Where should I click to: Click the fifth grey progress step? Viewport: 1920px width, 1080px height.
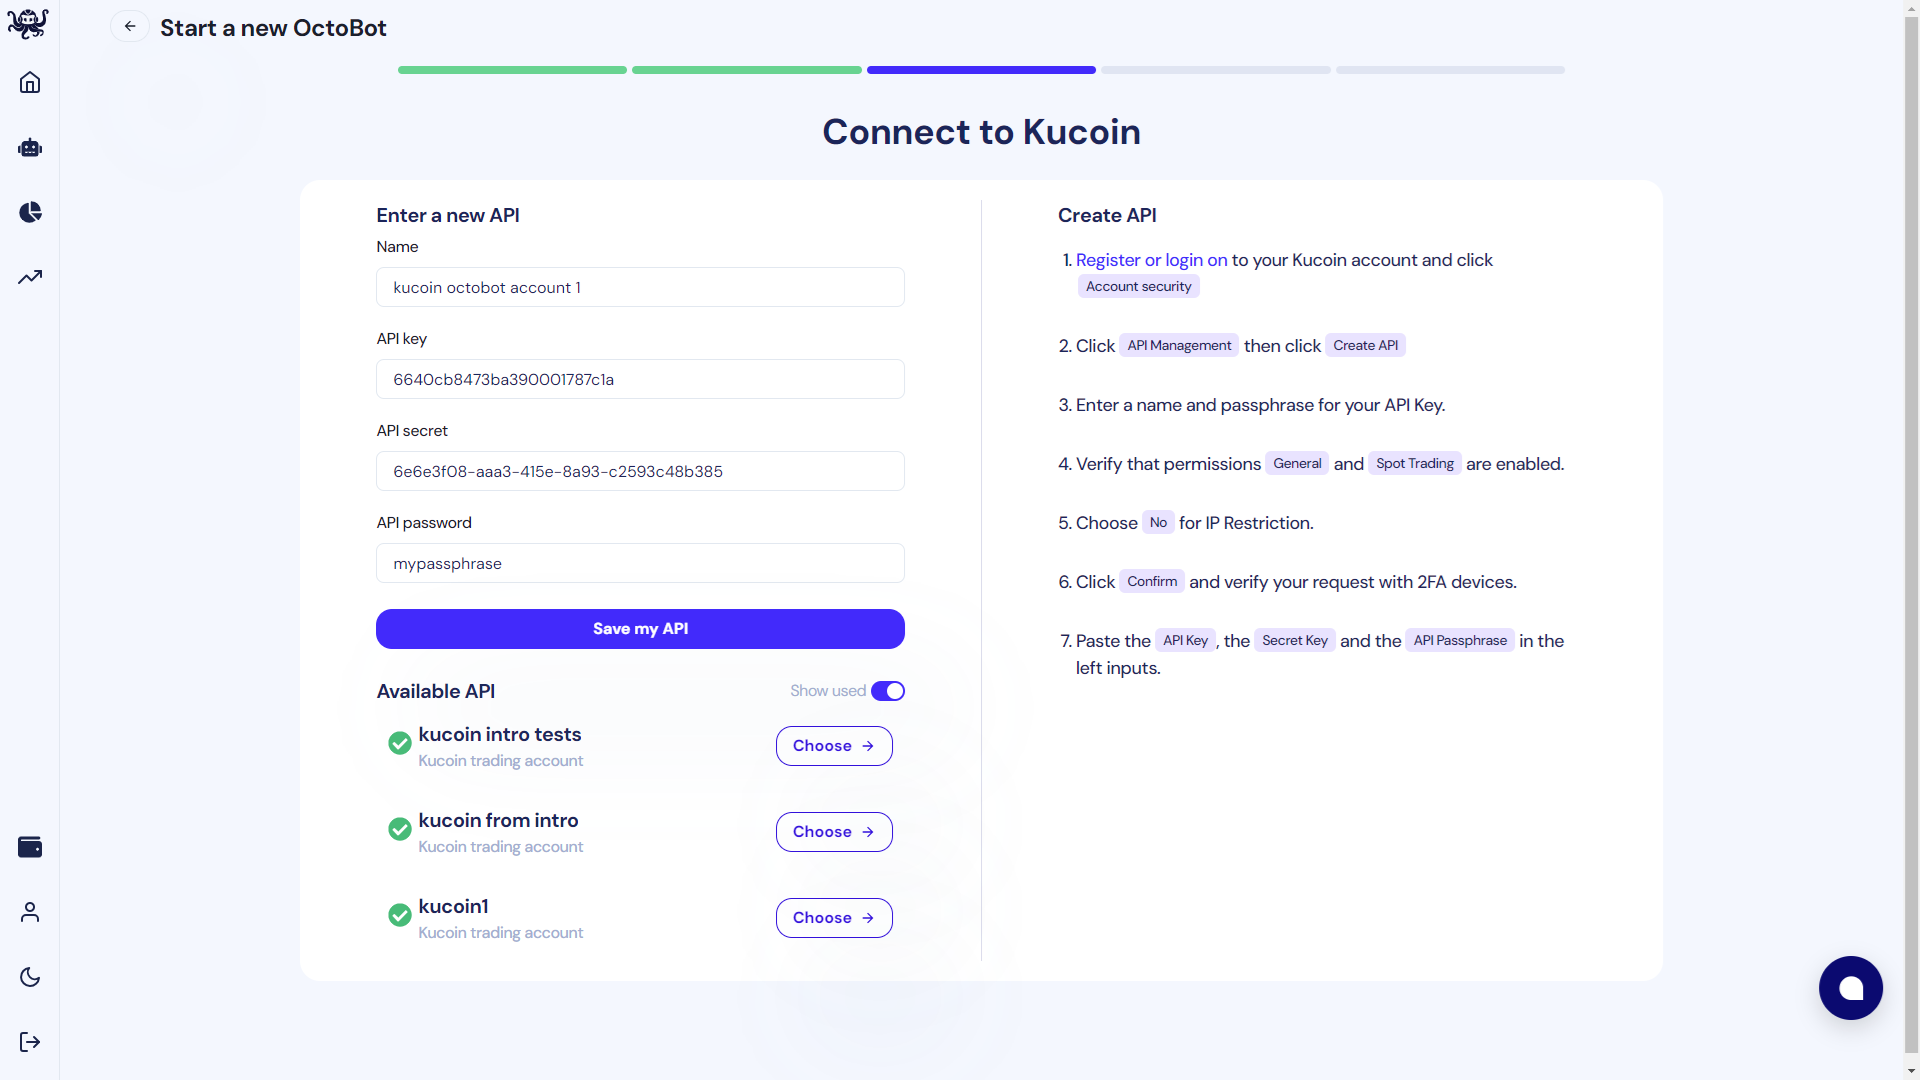coord(1450,70)
